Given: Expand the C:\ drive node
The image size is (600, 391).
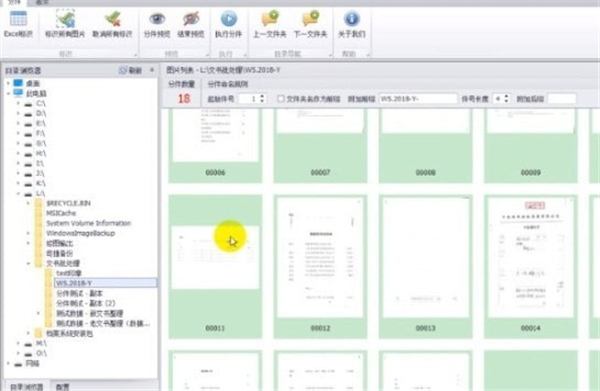Looking at the screenshot, I should [18, 103].
